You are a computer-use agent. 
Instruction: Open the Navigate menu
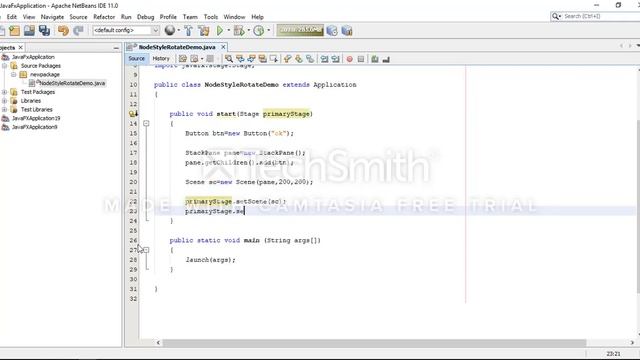tap(52, 17)
